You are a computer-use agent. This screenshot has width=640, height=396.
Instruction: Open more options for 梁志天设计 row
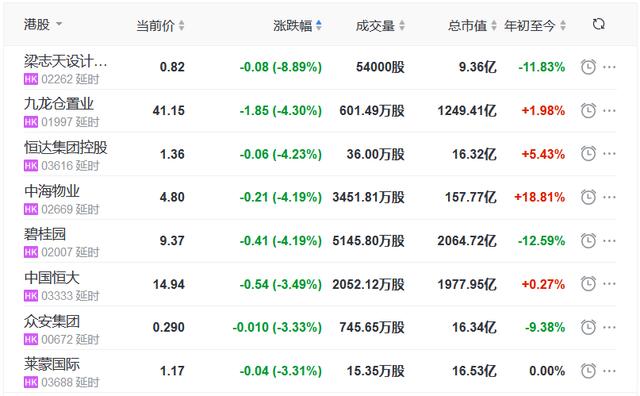[609, 67]
